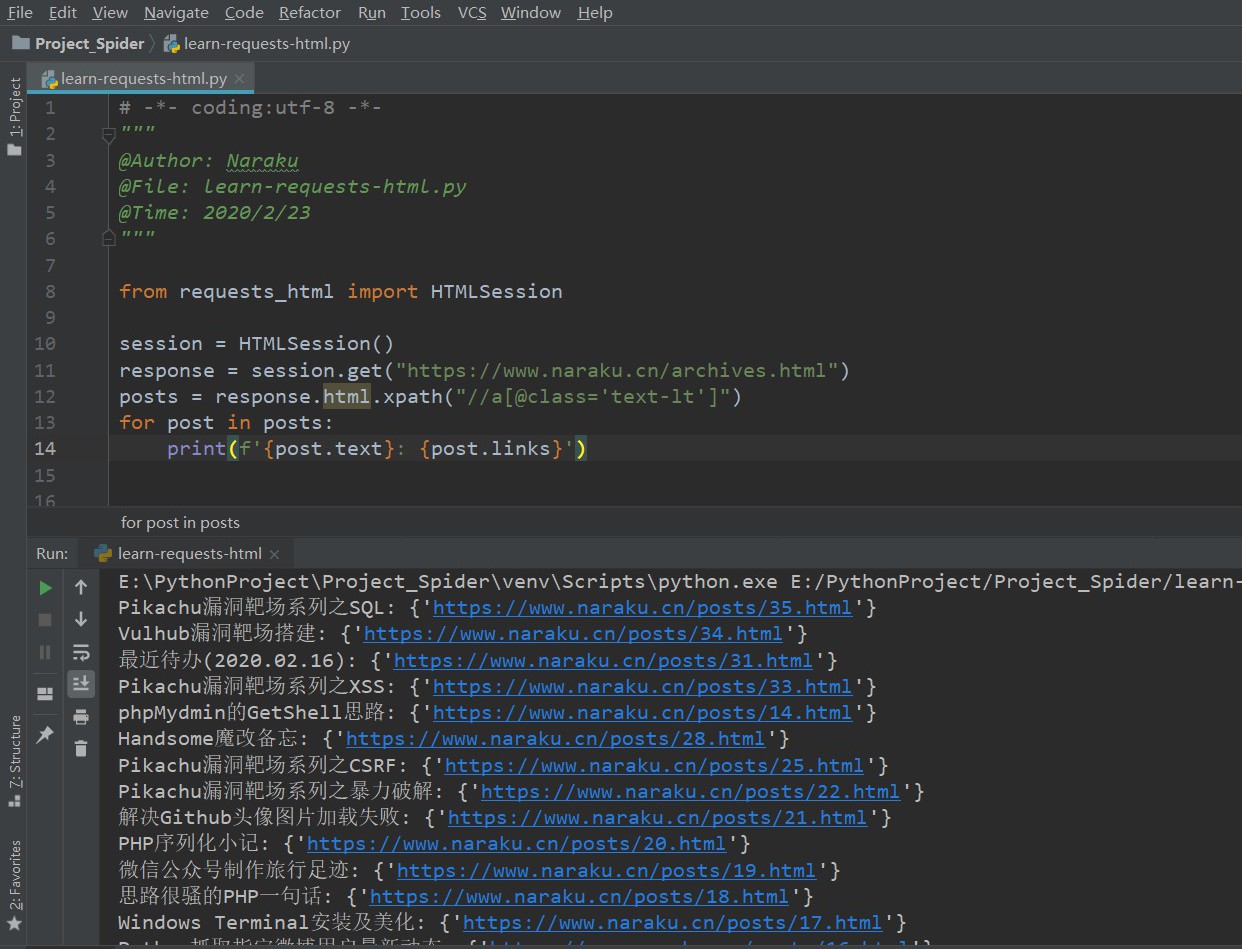The height and width of the screenshot is (949, 1242).
Task: Click '@Author: Naraku' docstring line
Action: (x=208, y=161)
